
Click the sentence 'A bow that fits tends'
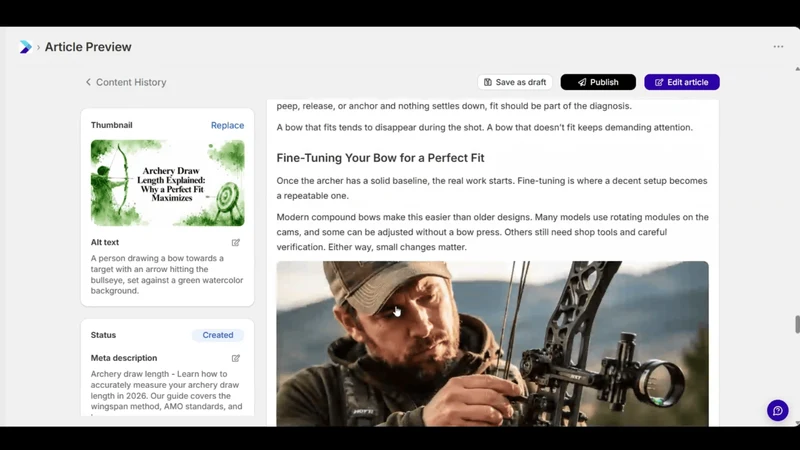pyautogui.click(x=485, y=128)
